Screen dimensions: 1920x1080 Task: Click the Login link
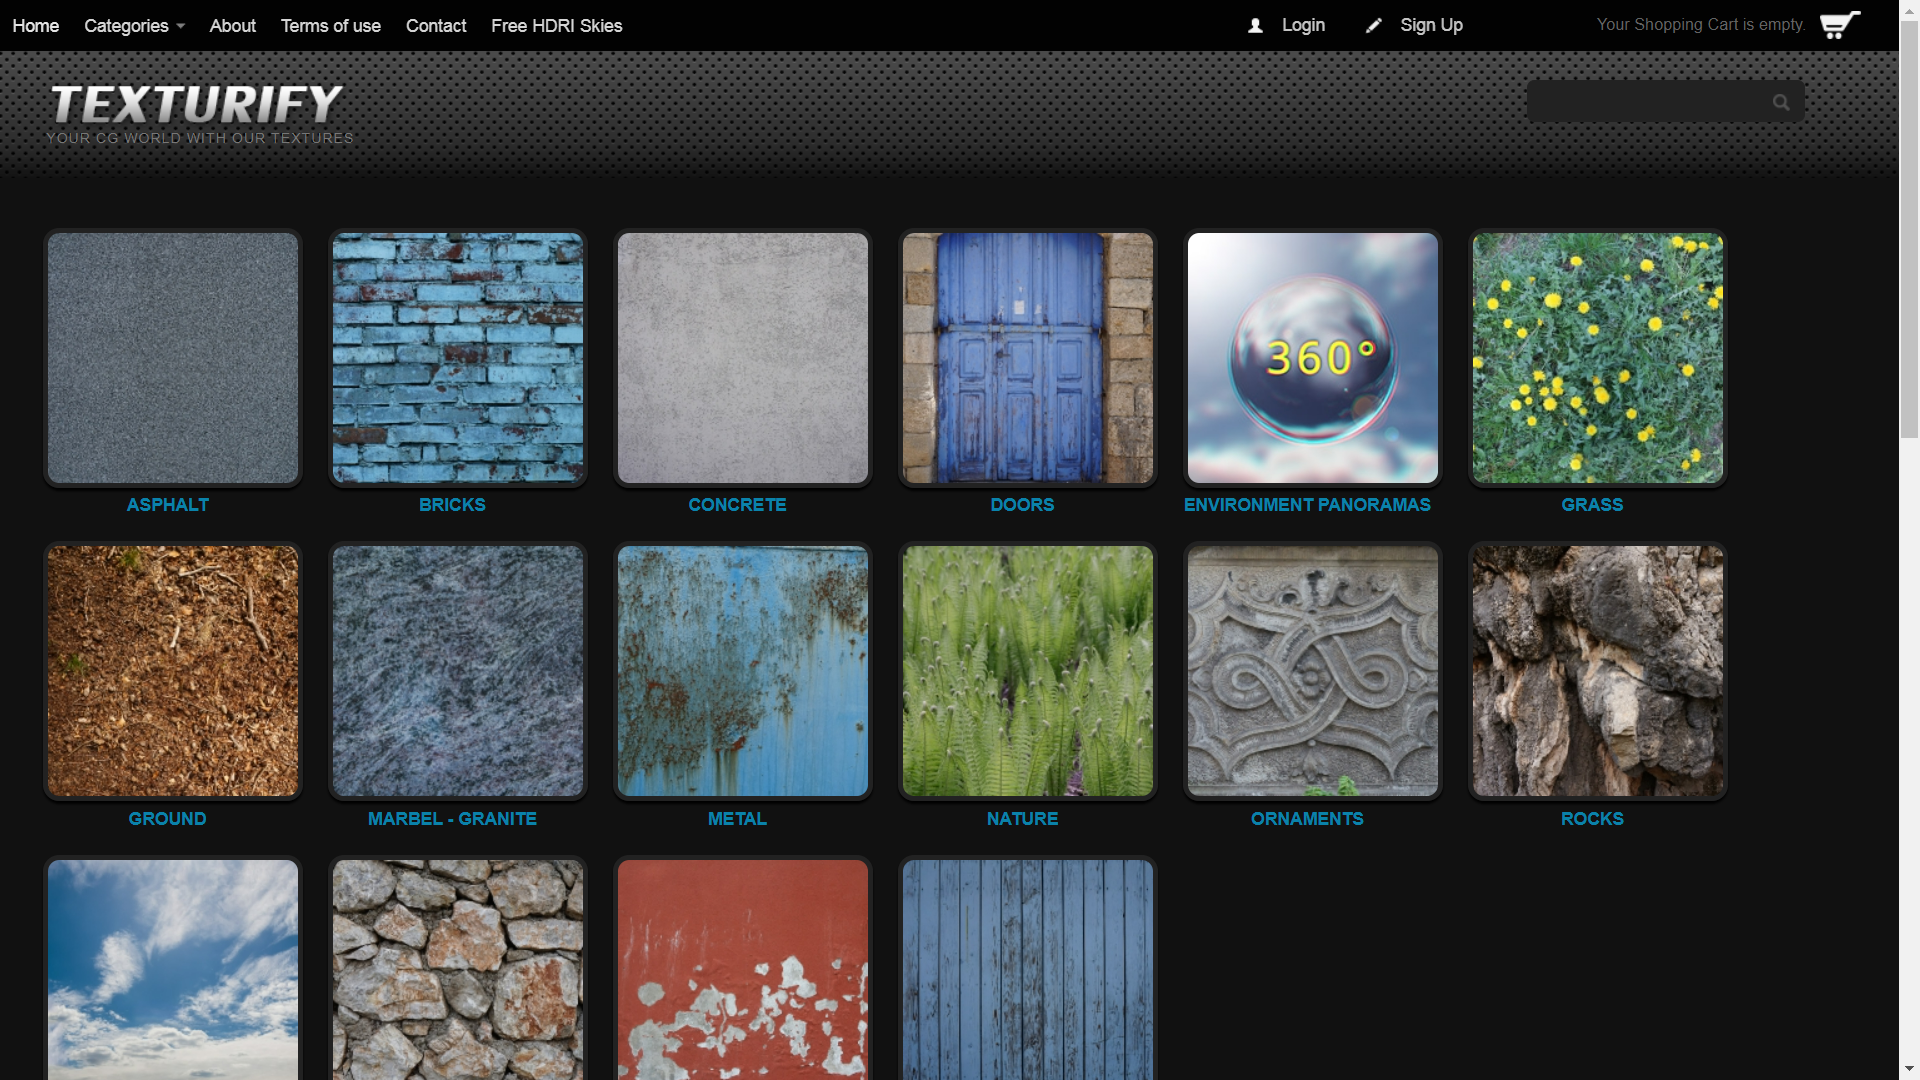[x=1304, y=25]
